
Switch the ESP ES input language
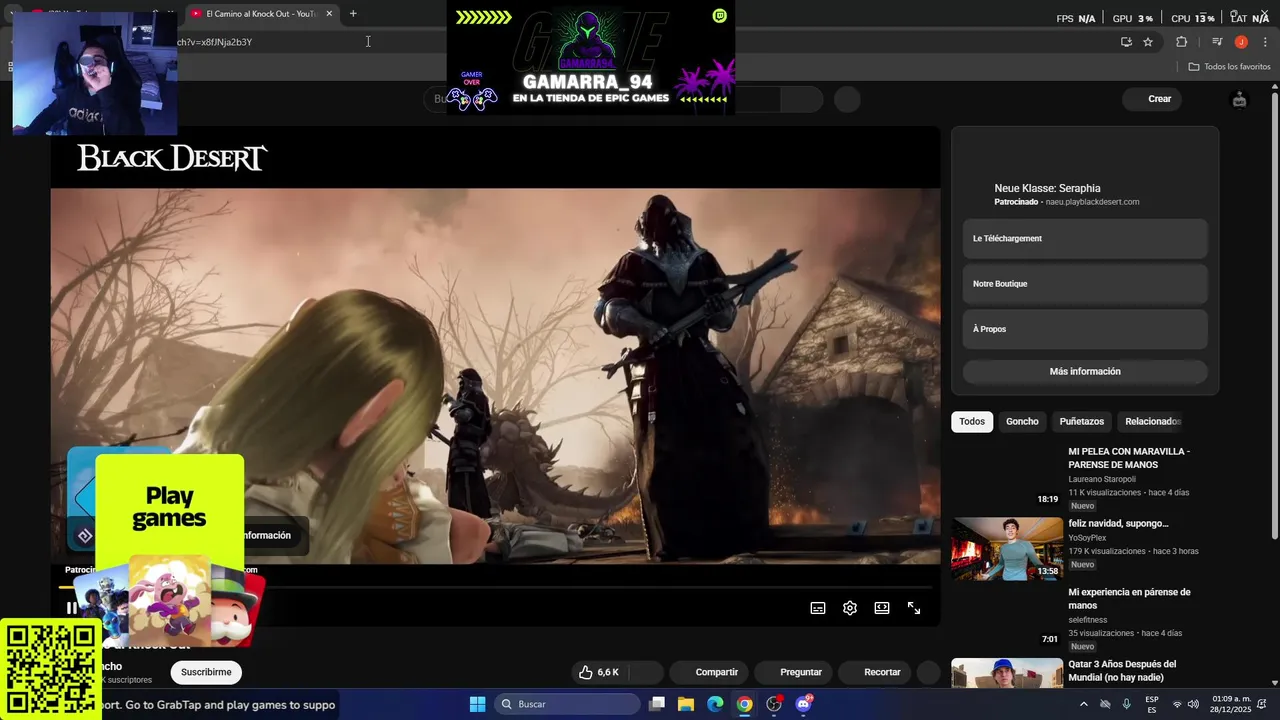pos(1152,704)
